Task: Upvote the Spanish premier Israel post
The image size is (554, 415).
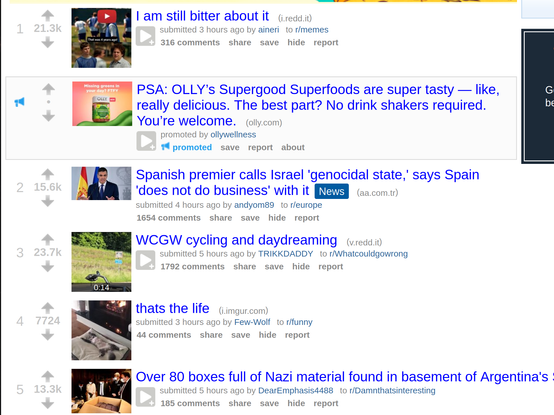Action: click(x=48, y=174)
